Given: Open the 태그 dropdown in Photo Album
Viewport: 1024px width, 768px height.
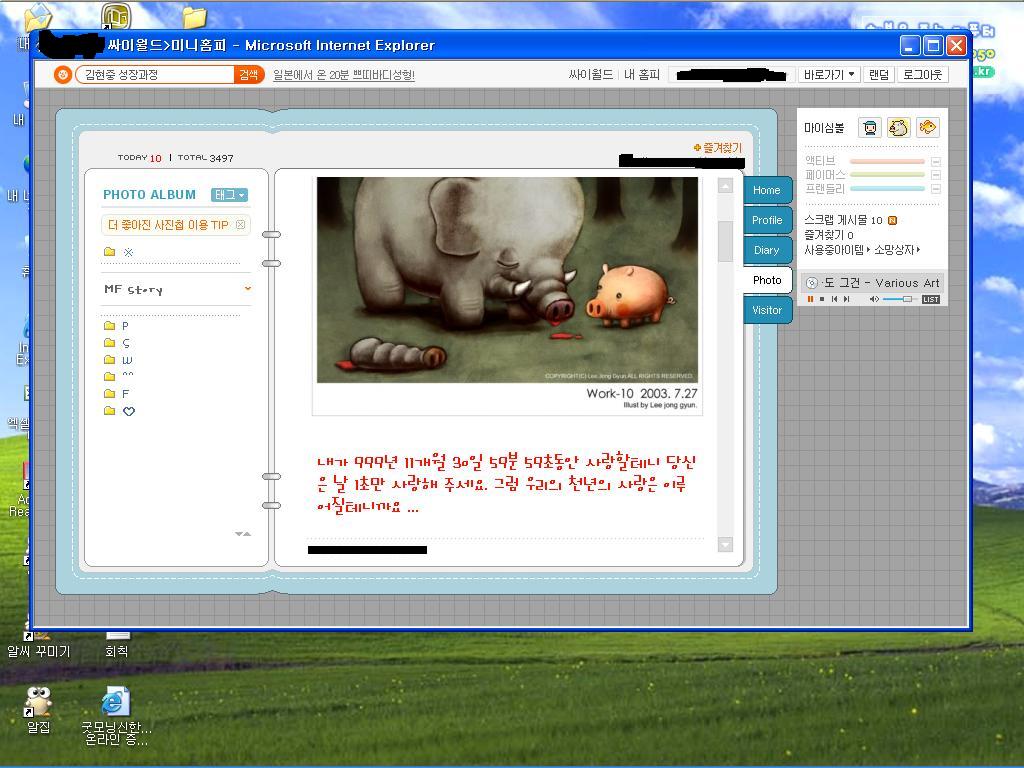Looking at the screenshot, I should [x=229, y=195].
